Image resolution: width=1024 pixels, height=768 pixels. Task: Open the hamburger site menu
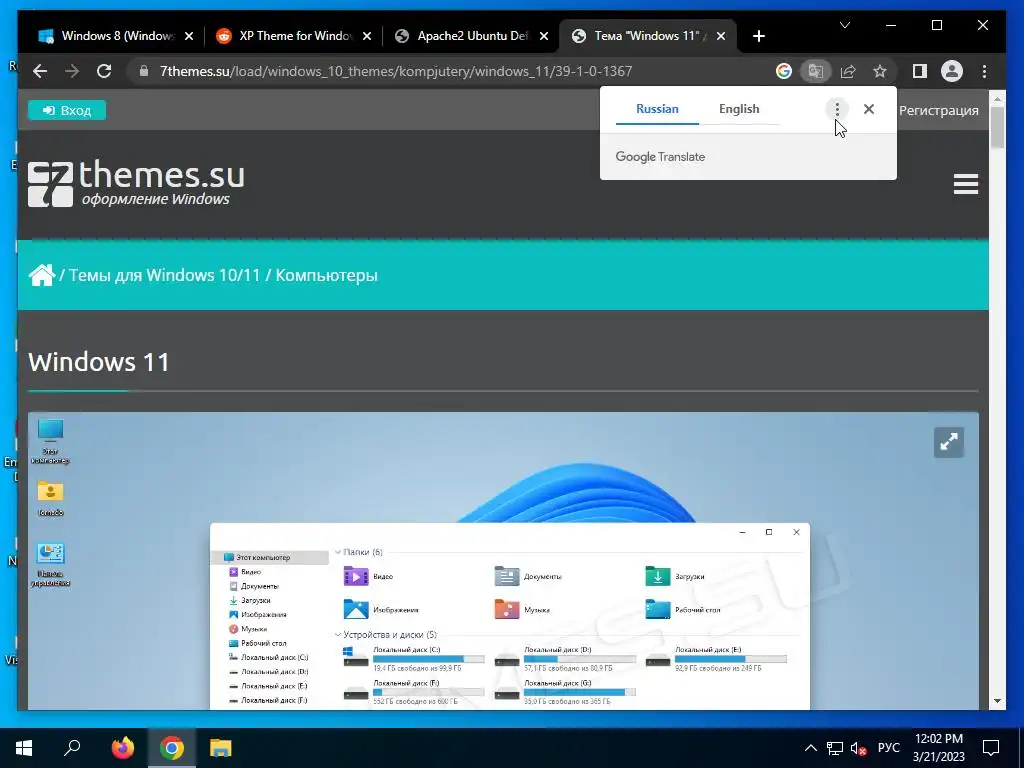965,184
